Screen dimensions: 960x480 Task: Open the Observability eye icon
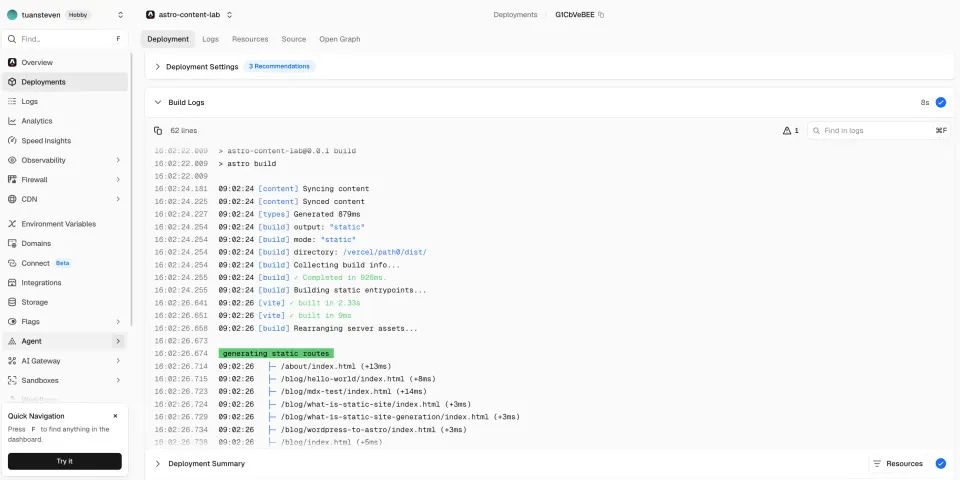12,160
